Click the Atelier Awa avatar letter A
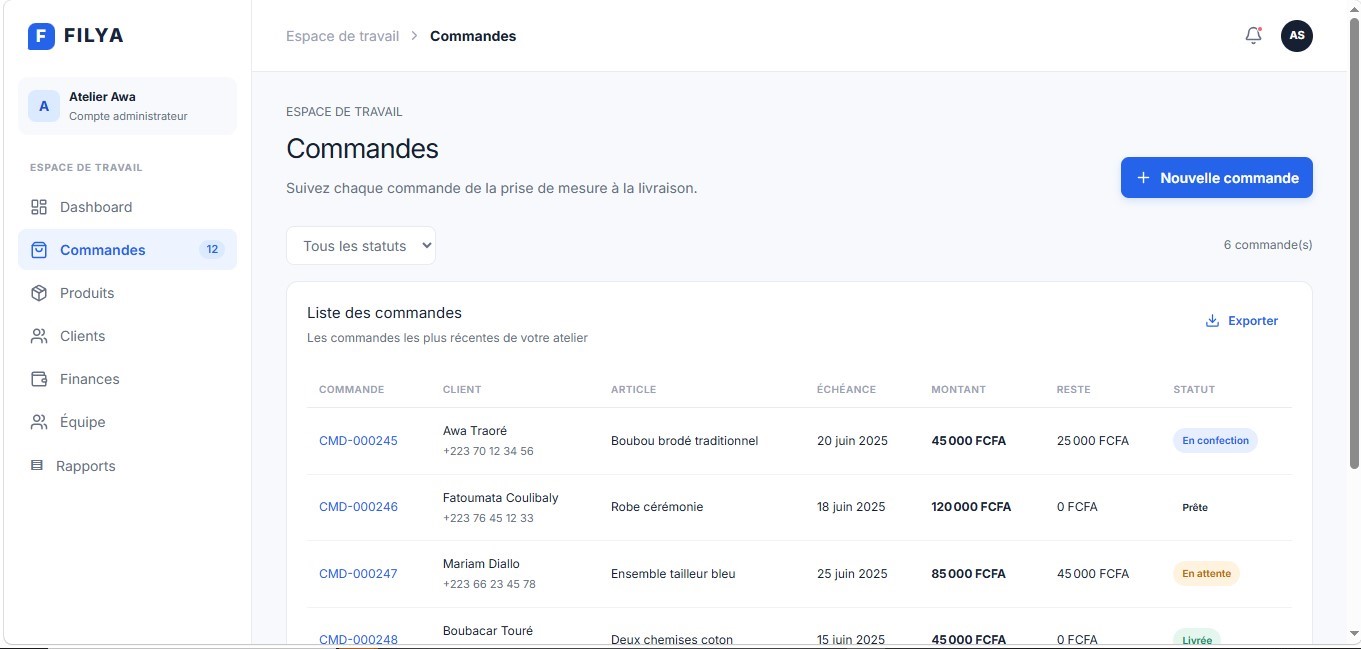Screen dimensions: 1361x649 pyautogui.click(x=44, y=106)
